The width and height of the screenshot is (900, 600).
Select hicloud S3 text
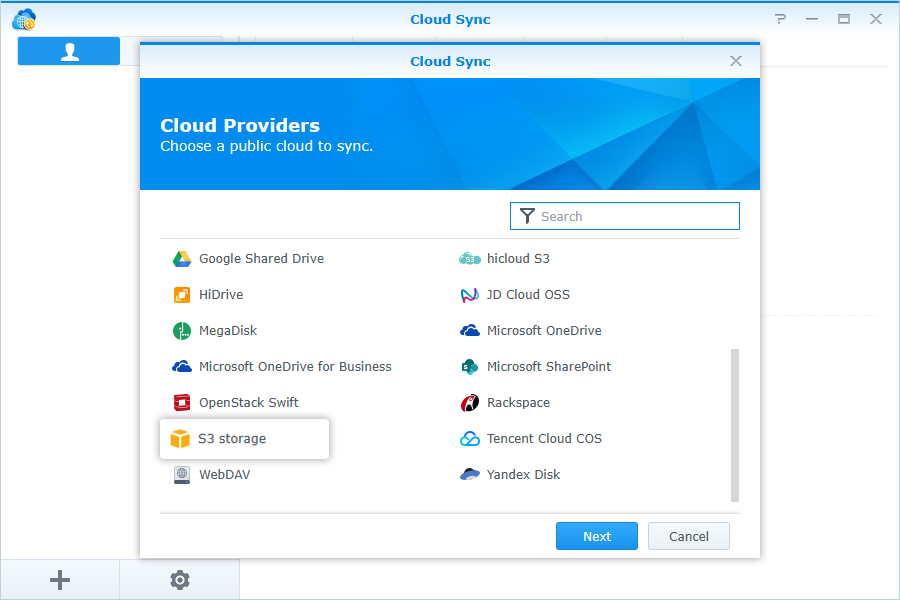518,258
